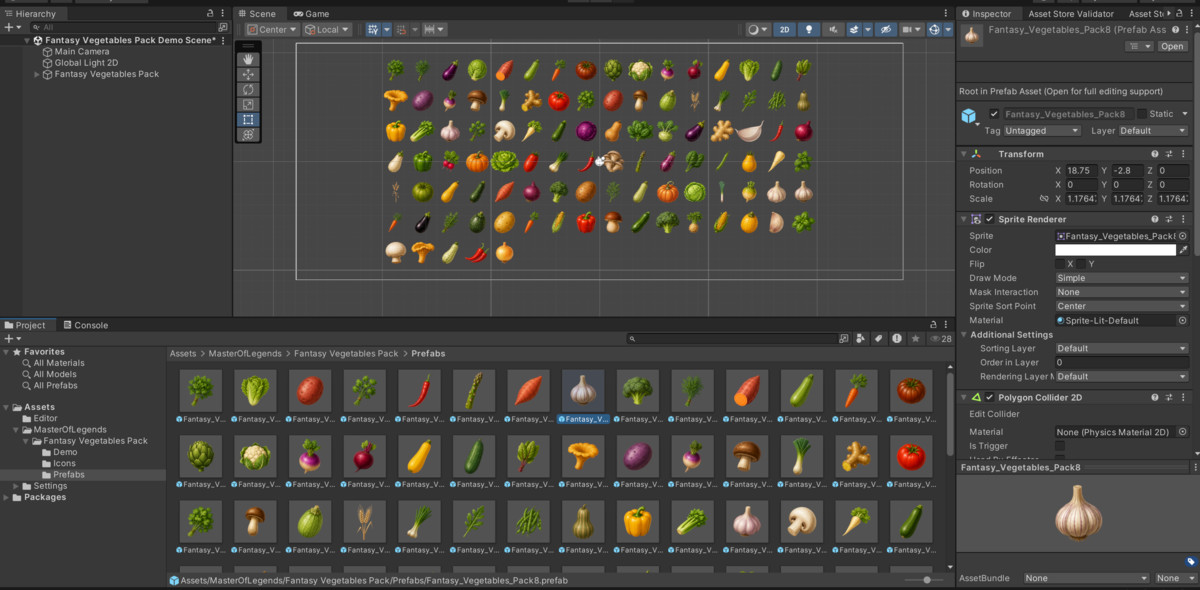The image size is (1200, 590).
Task: Click the eyedropper next to Color
Action: coord(1183,250)
